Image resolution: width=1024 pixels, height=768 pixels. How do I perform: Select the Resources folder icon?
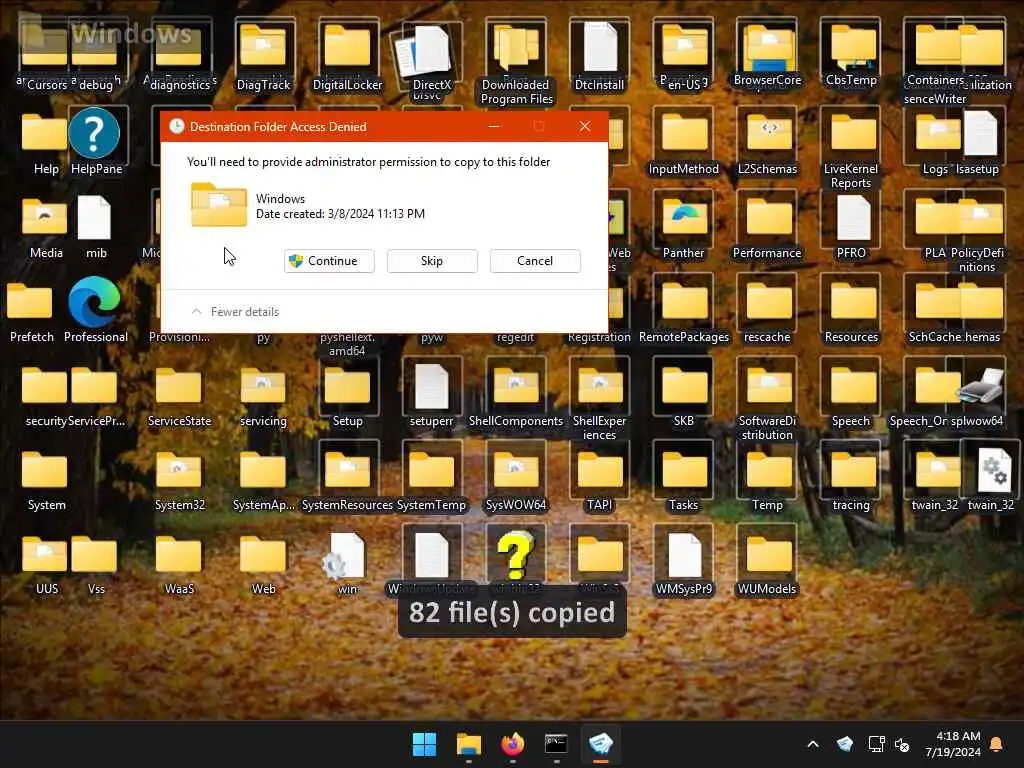coord(852,302)
